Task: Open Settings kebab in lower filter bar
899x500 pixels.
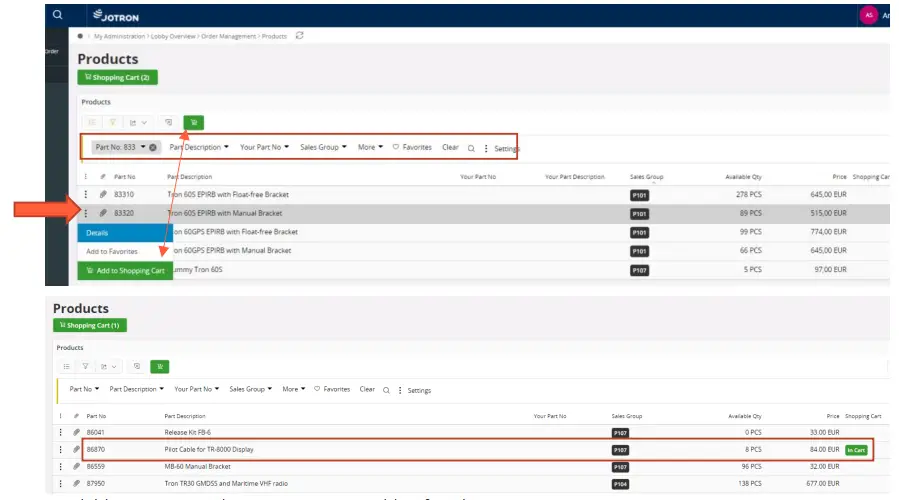Action: [400, 390]
